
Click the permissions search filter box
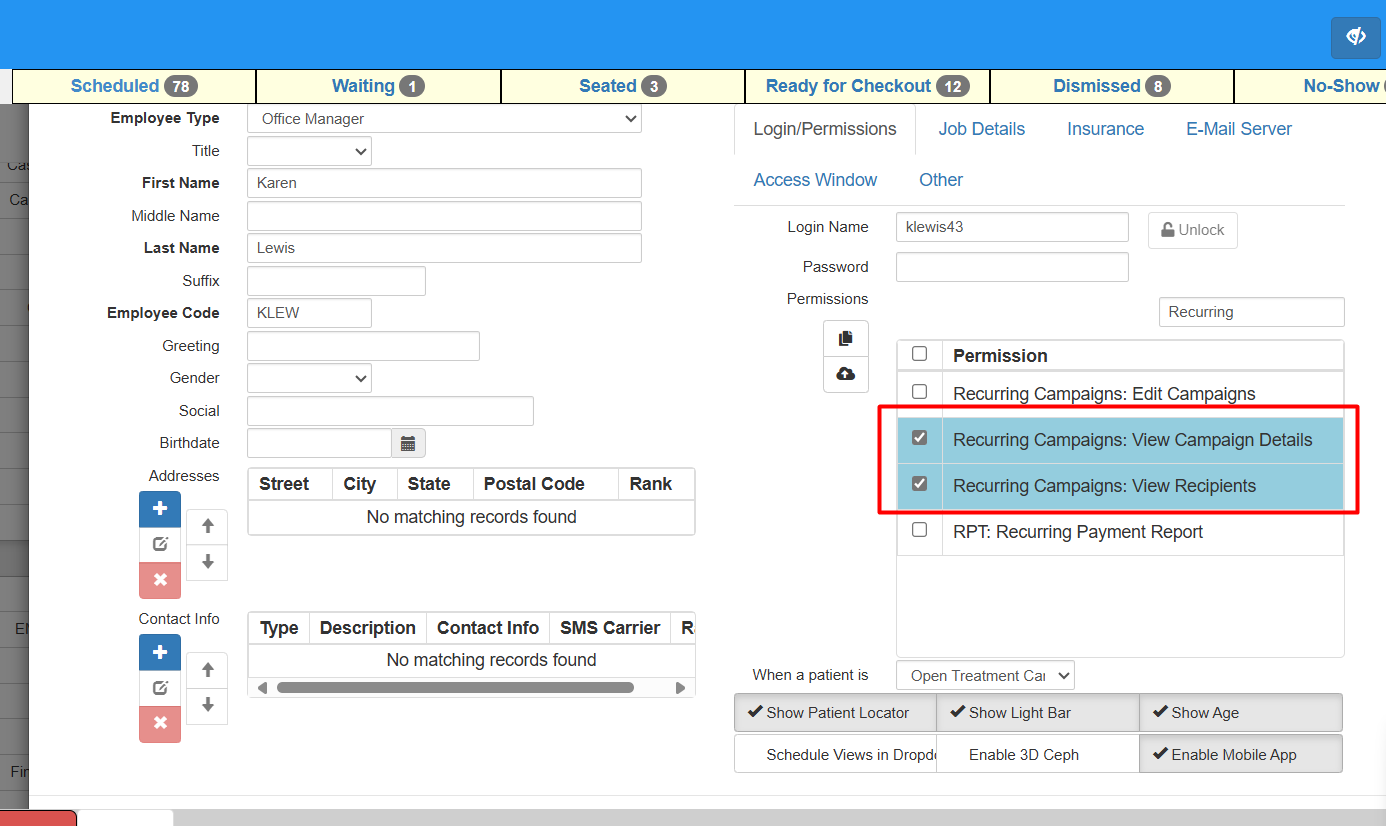click(x=1251, y=312)
